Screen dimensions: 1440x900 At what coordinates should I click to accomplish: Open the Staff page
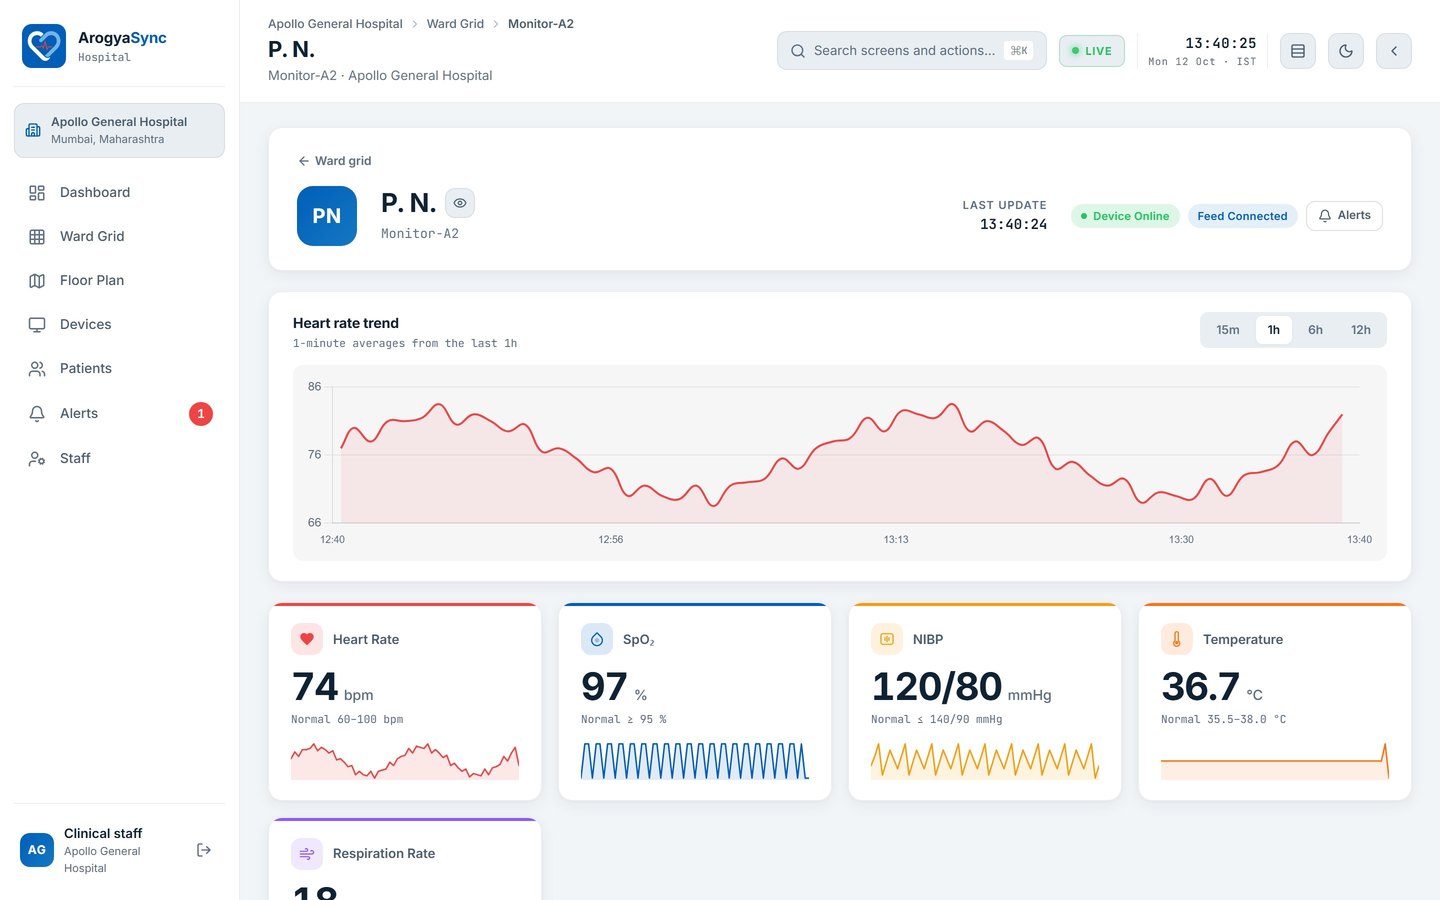[119, 458]
